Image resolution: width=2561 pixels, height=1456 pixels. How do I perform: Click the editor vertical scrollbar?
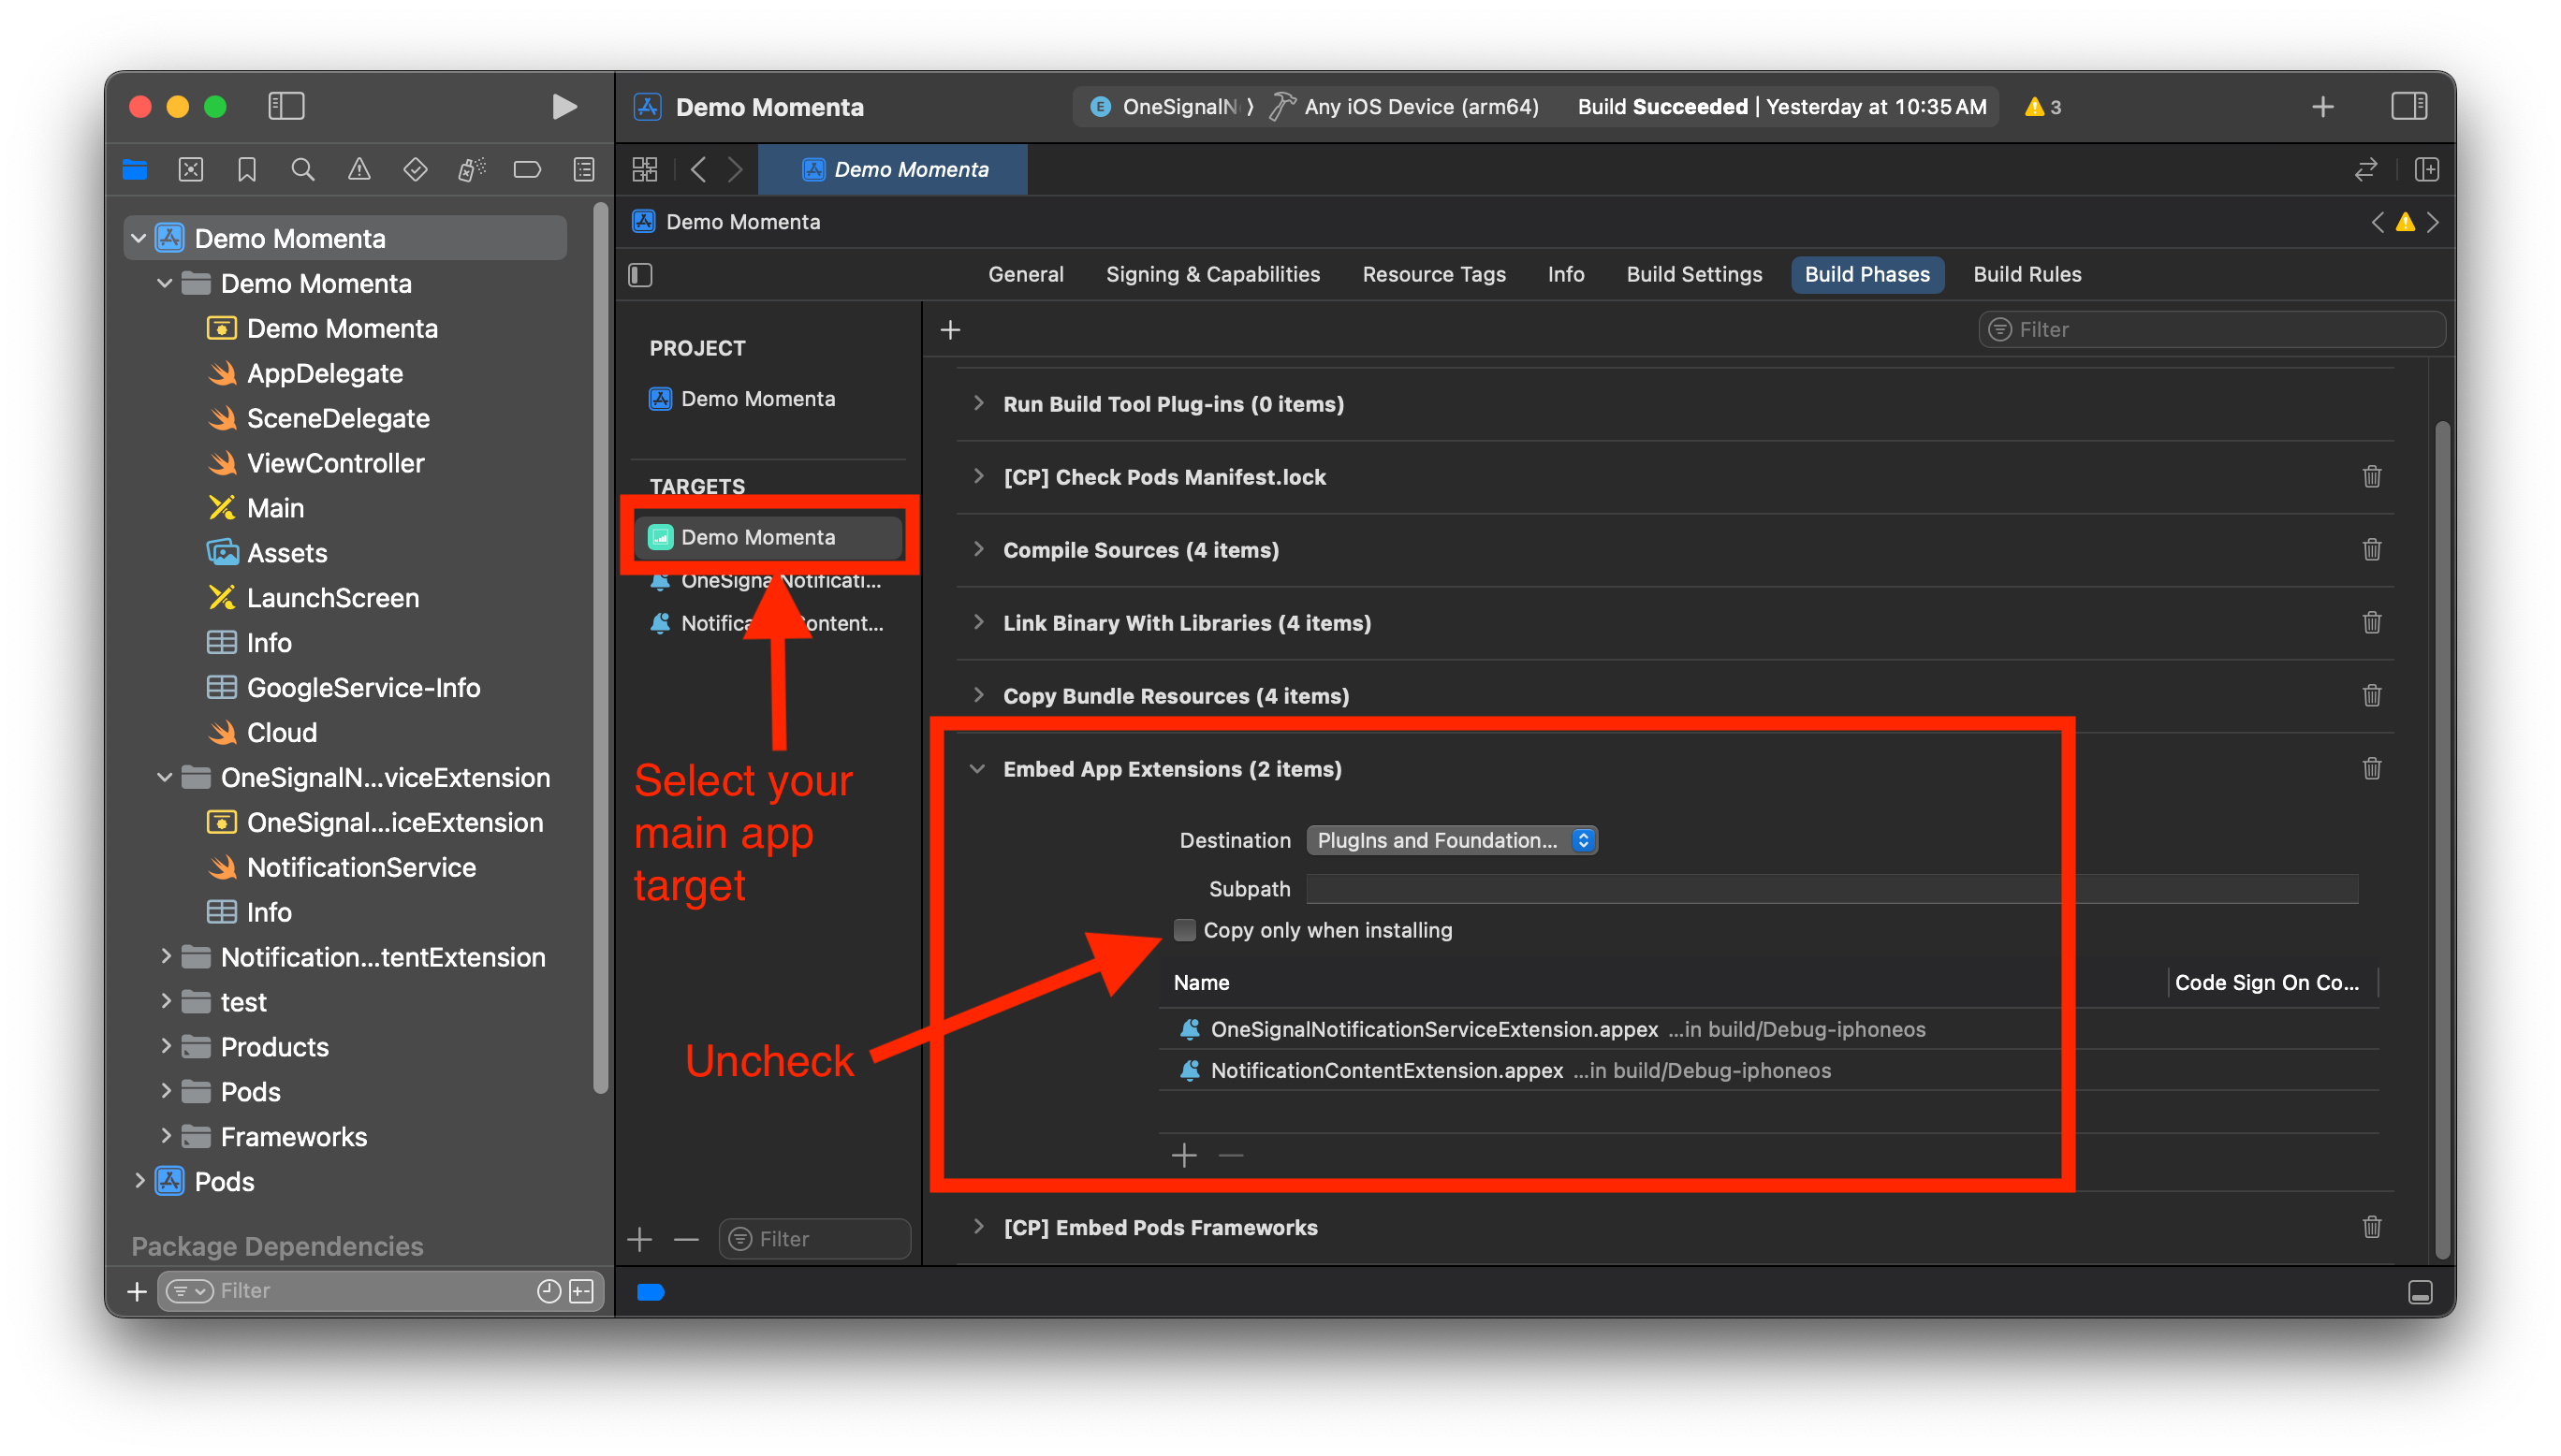point(2442,840)
